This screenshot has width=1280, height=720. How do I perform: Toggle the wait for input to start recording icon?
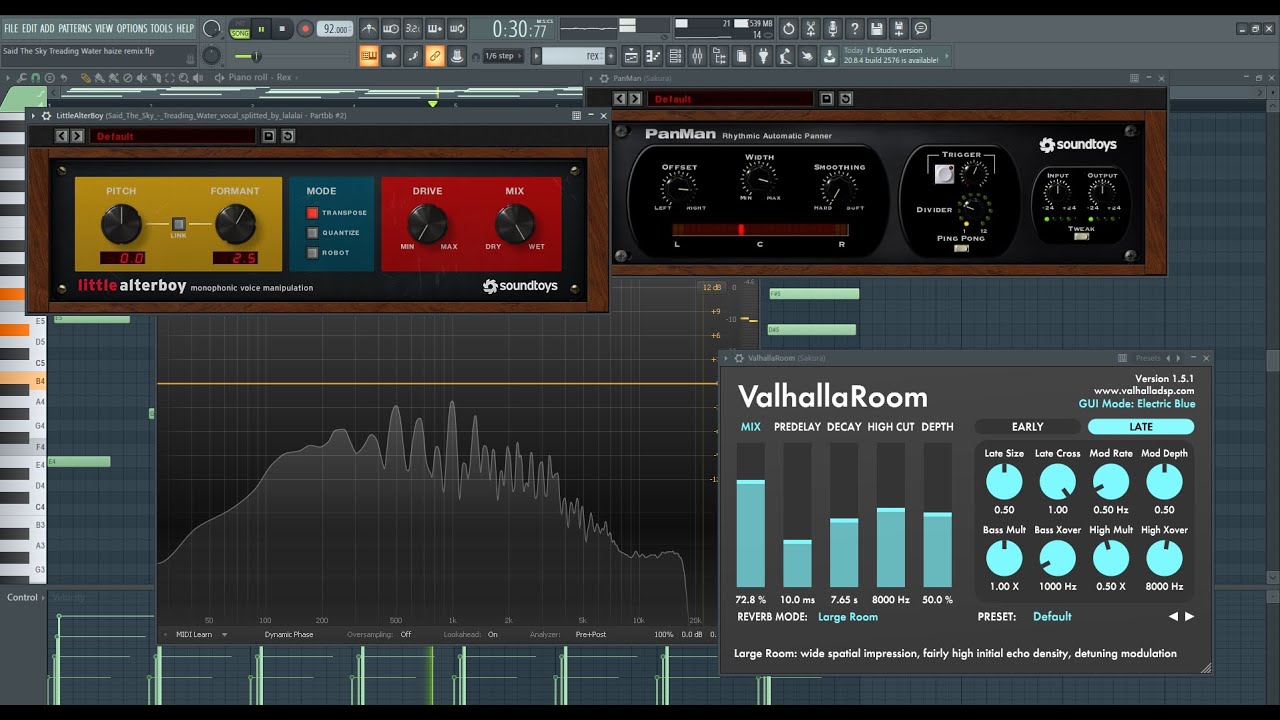tap(390, 29)
